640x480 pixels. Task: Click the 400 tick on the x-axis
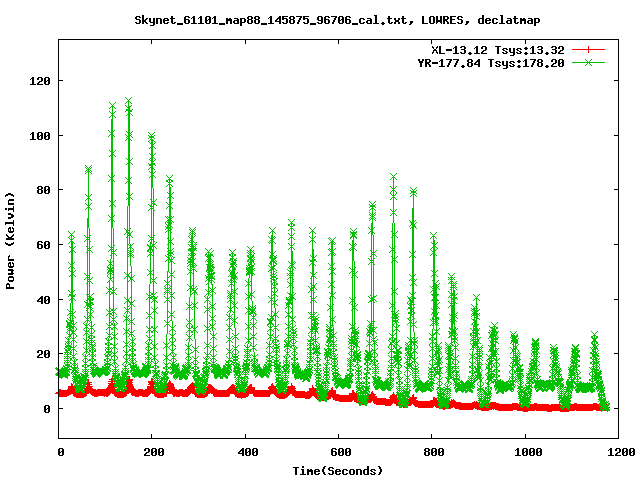point(245,452)
